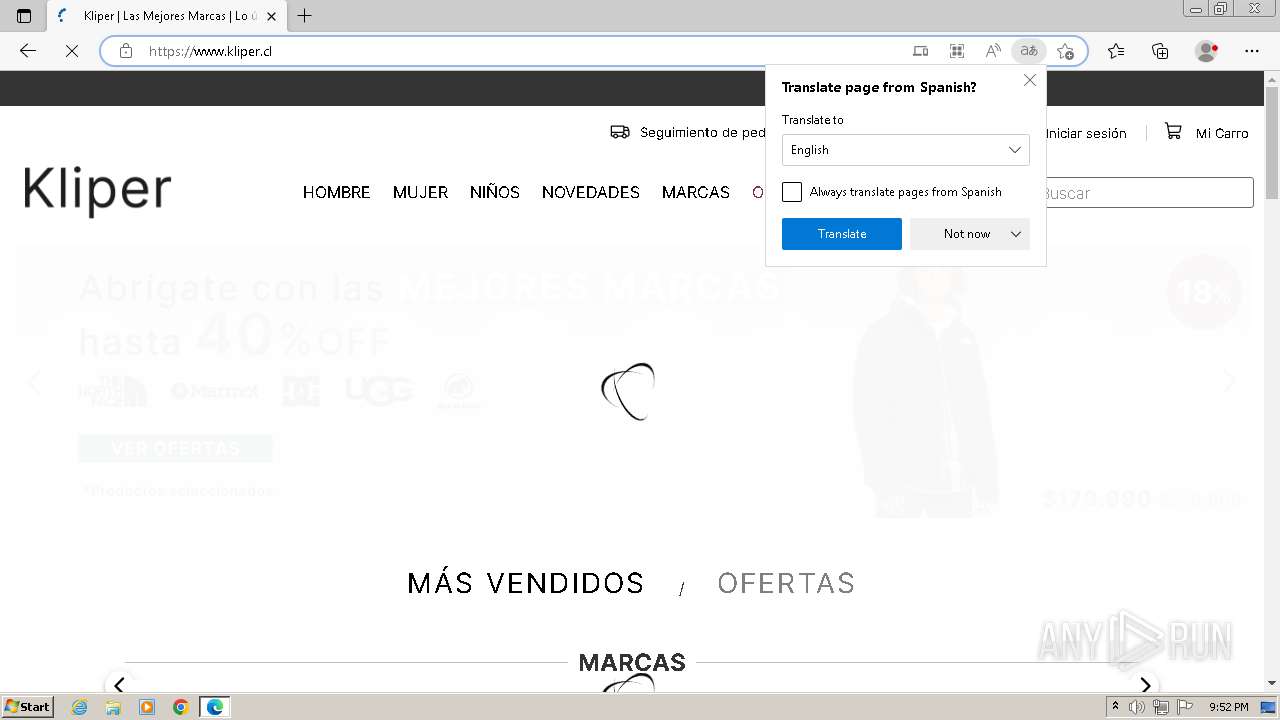Select the MÁS VENDIDOS tab
The image size is (1280, 720).
click(526, 583)
